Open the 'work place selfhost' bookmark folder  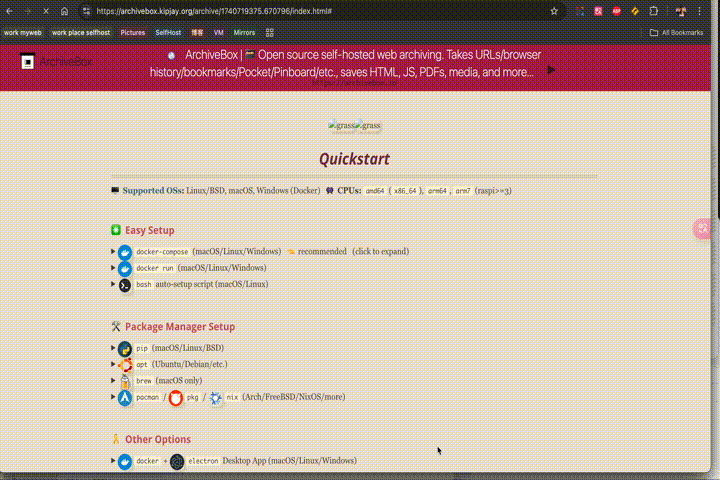click(81, 33)
